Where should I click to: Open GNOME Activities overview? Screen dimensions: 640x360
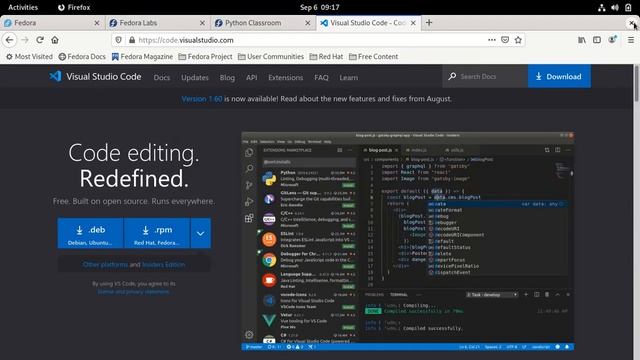tap(23, 7)
